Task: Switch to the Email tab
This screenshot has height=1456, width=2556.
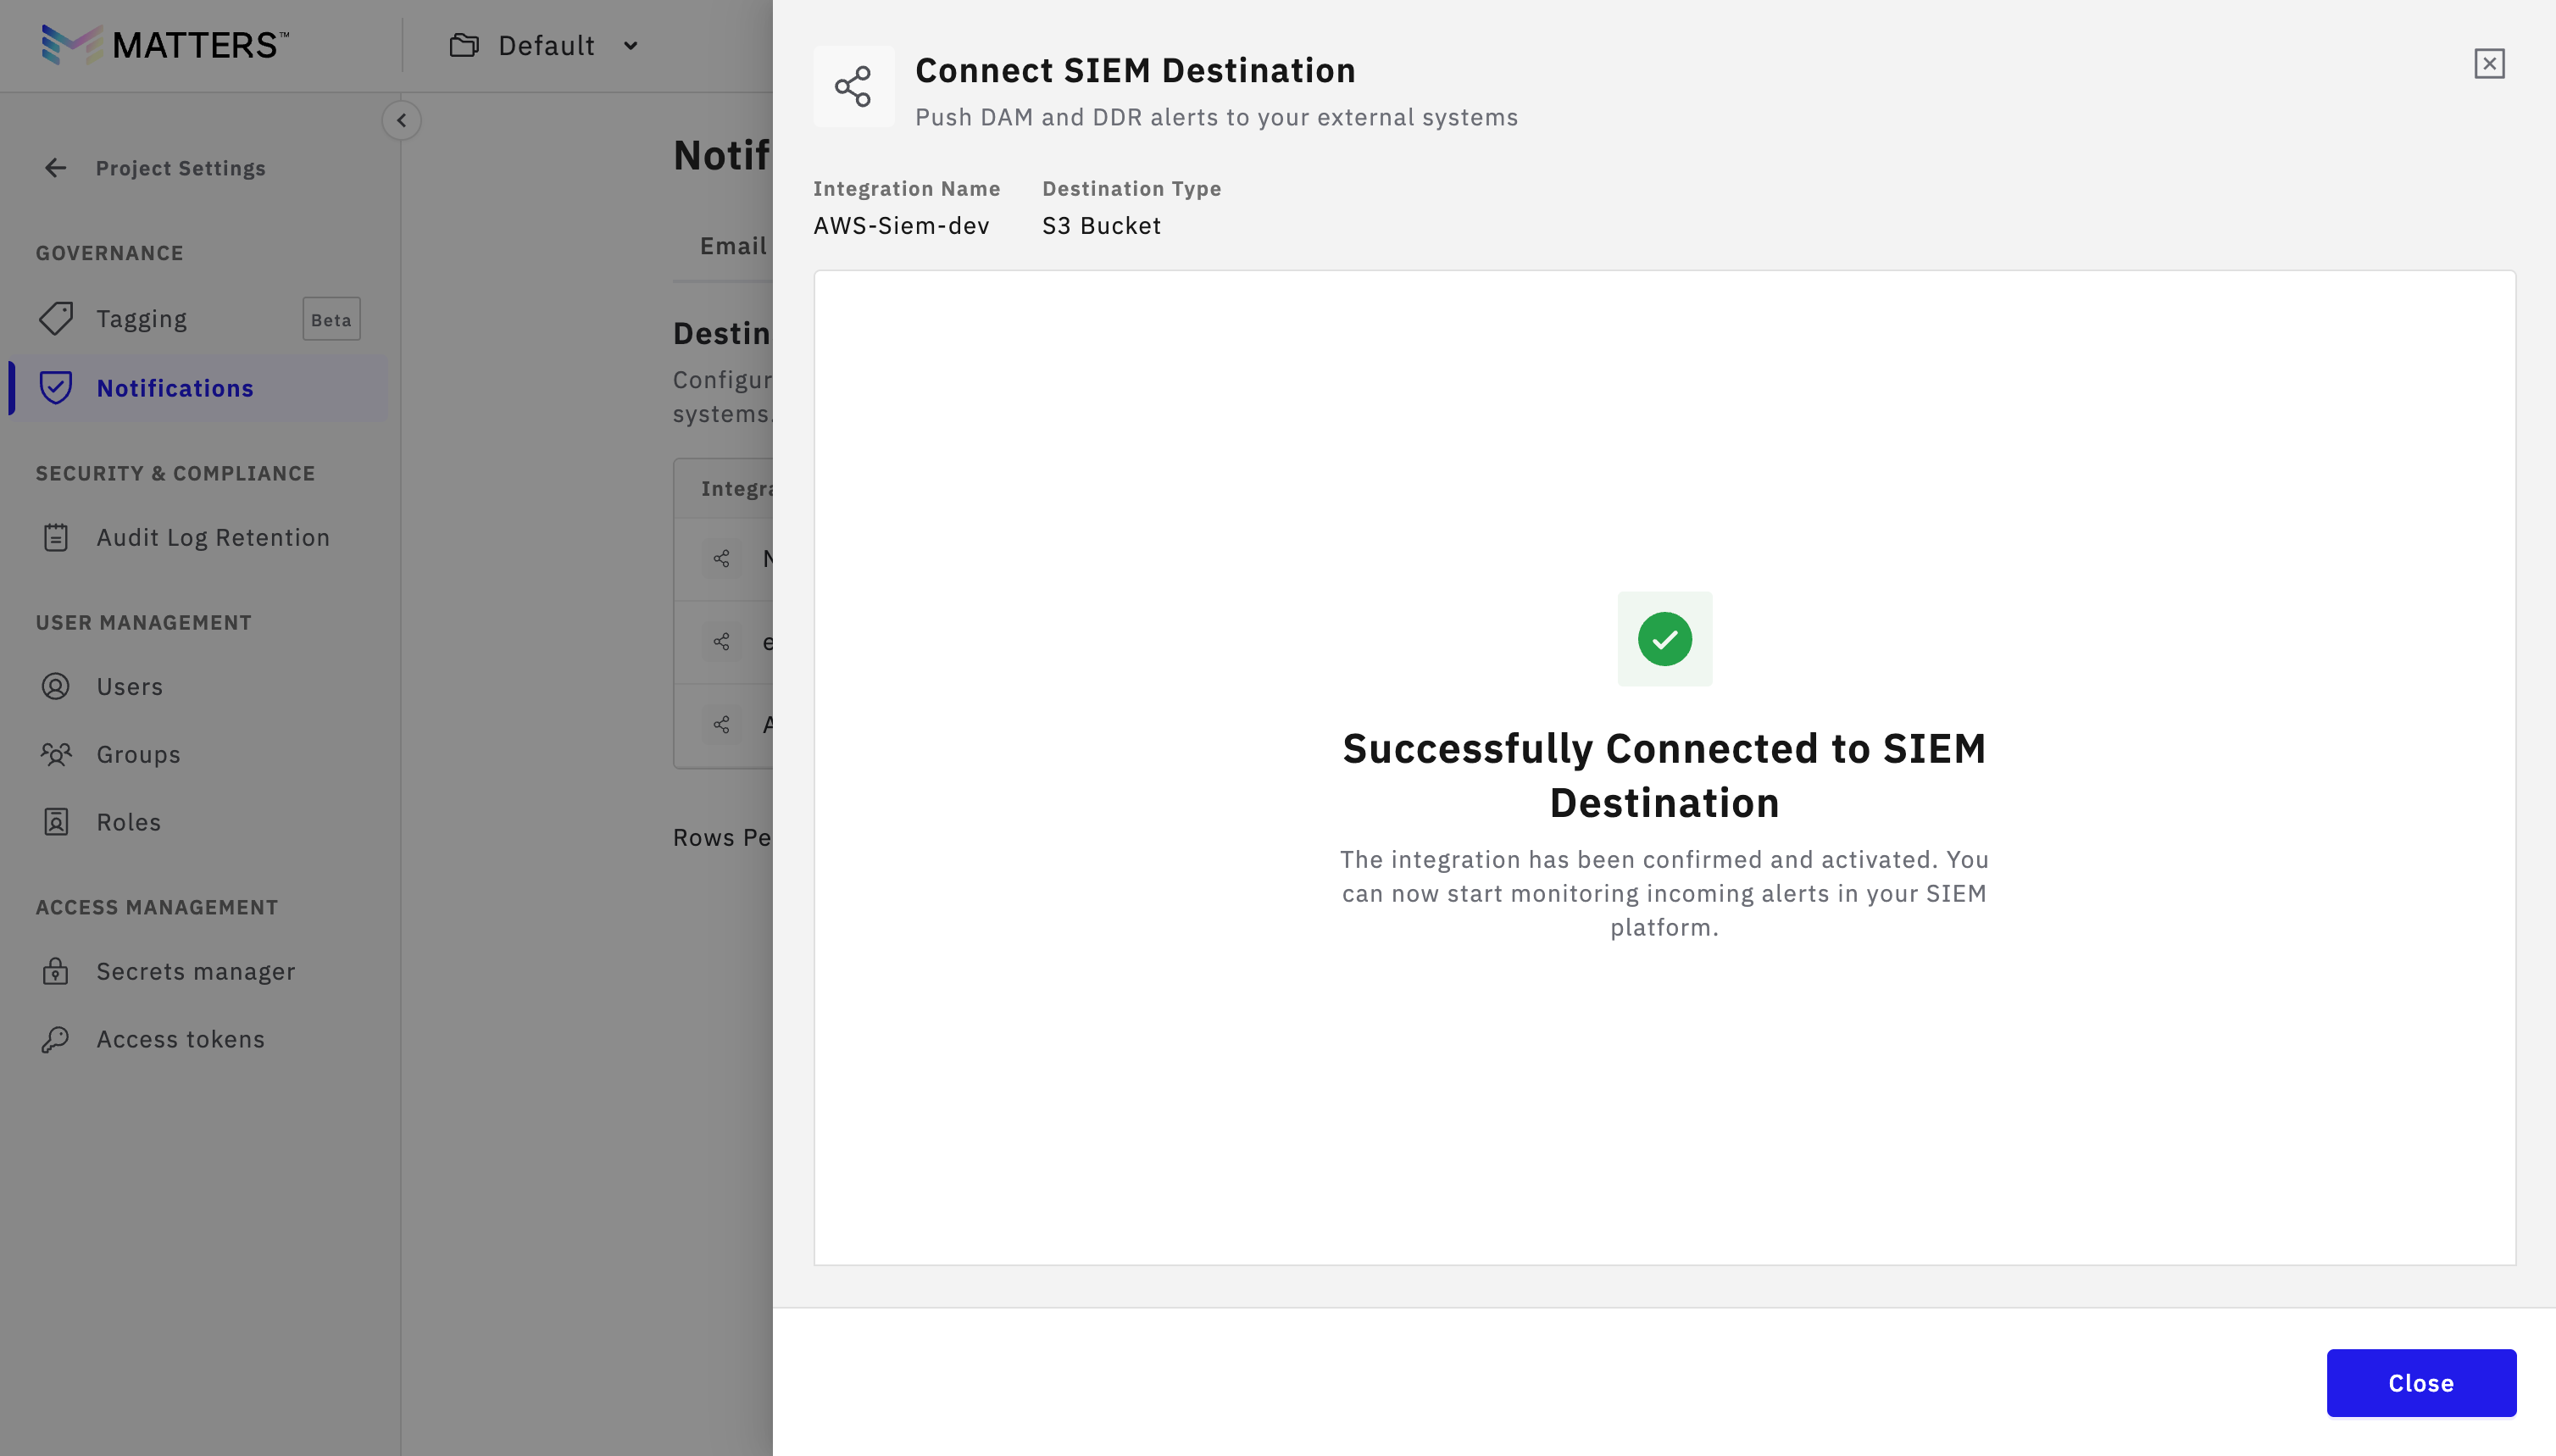Action: point(733,246)
